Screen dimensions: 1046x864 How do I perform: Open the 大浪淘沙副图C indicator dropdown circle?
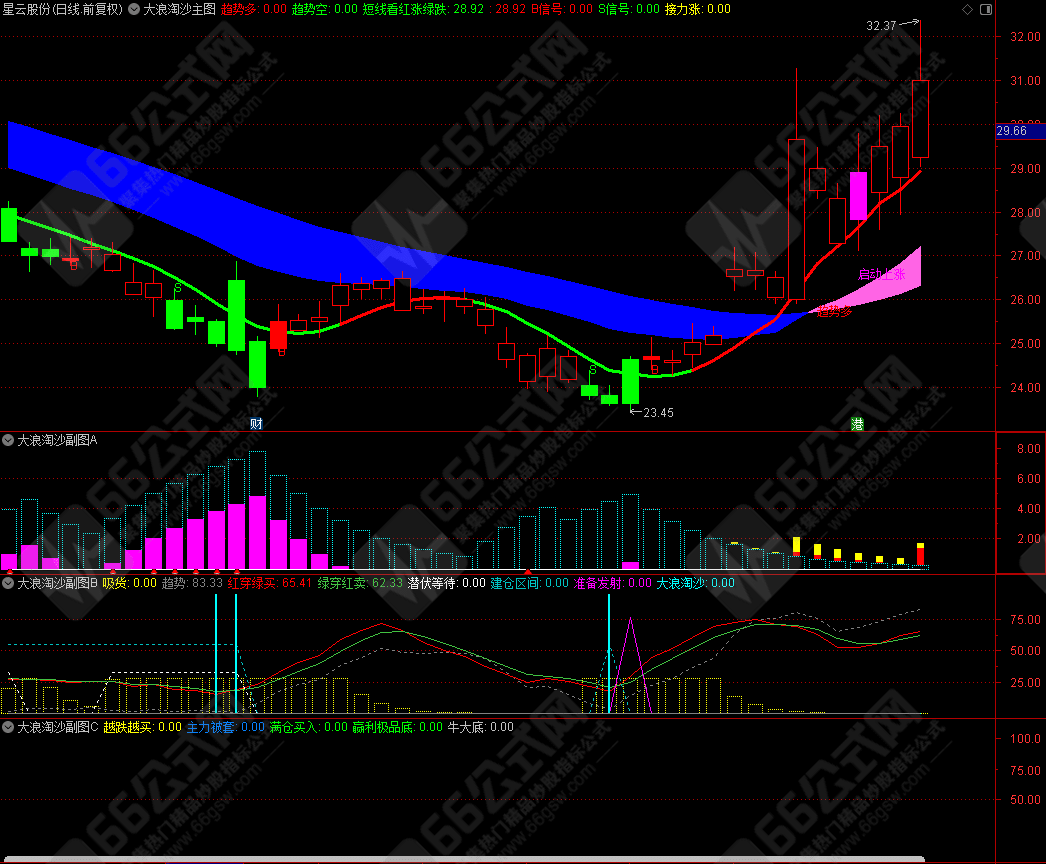pyautogui.click(x=8, y=727)
